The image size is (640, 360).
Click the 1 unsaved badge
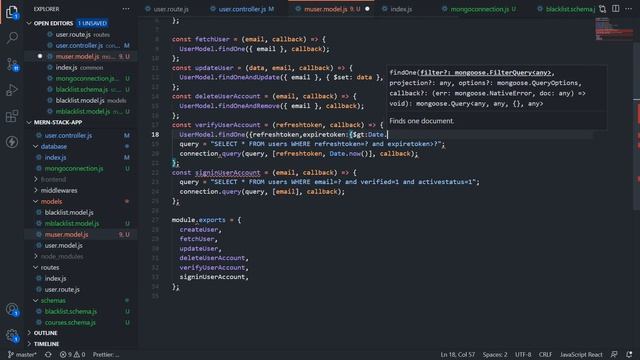[x=92, y=23]
